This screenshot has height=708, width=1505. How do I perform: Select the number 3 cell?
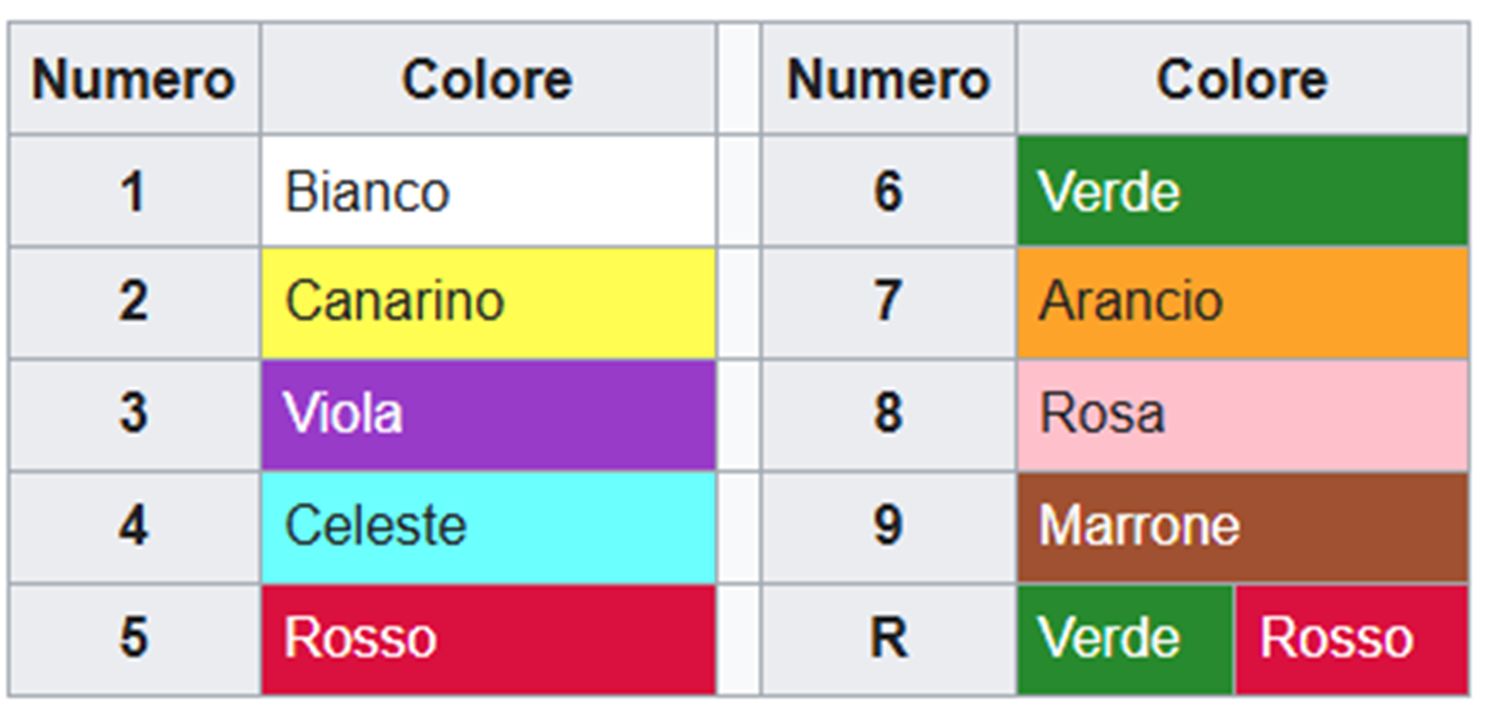tap(134, 414)
